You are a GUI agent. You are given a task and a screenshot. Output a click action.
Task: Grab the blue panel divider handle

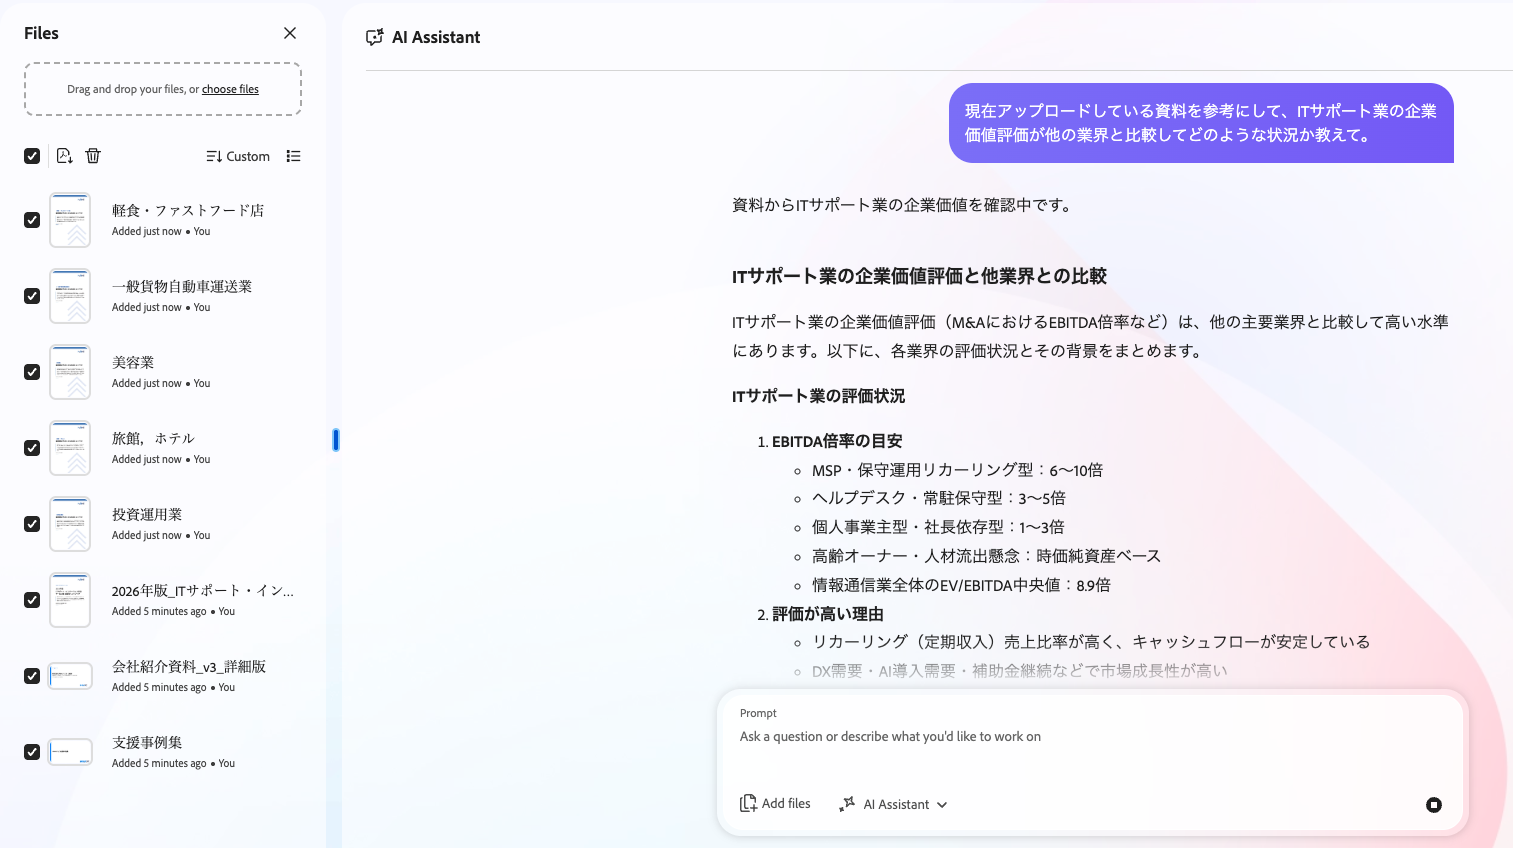[336, 439]
